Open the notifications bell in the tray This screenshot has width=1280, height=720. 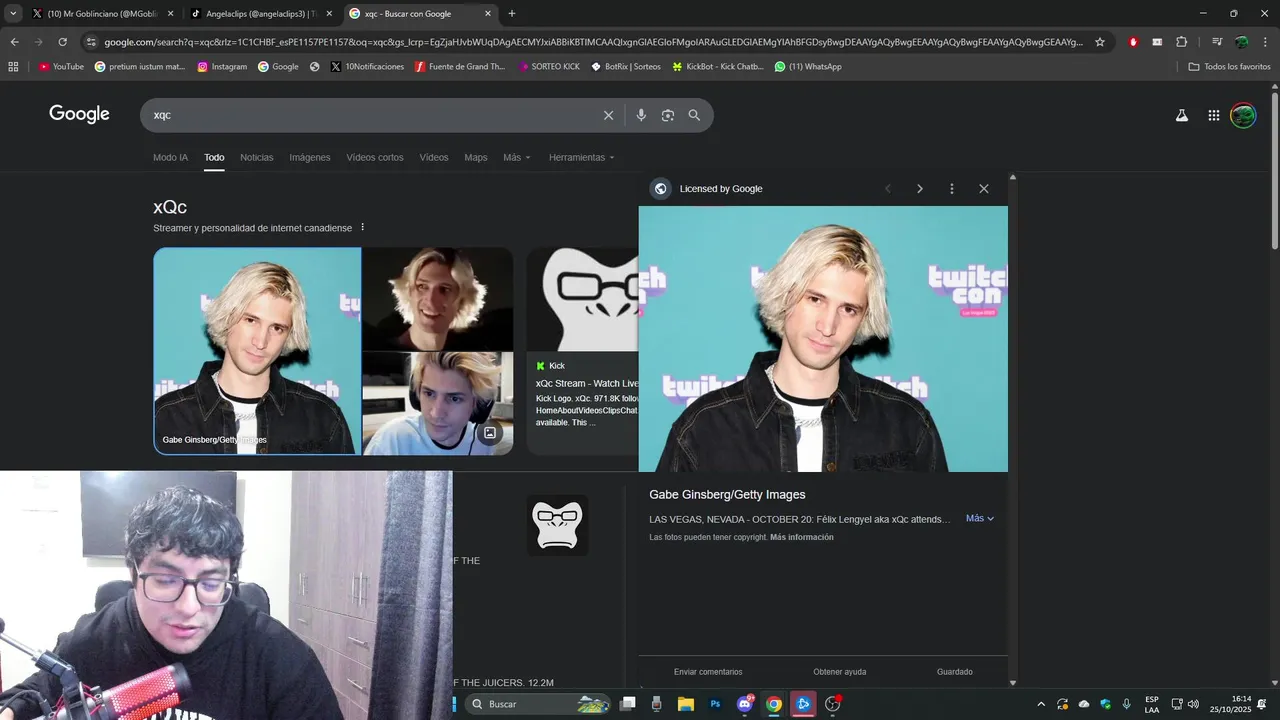click(x=1262, y=704)
